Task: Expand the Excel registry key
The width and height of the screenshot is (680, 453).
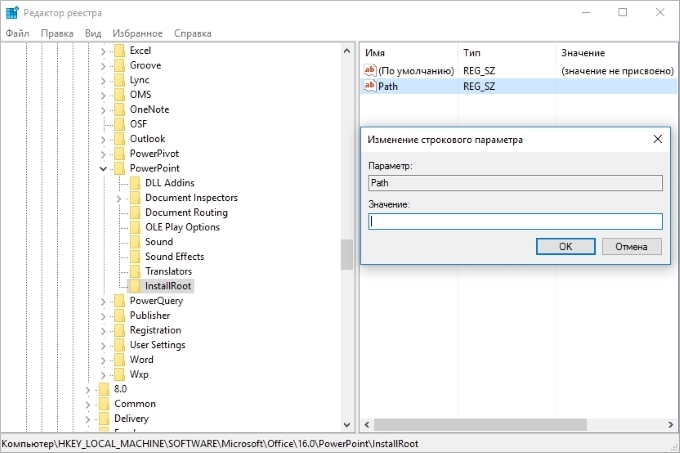Action: [x=103, y=51]
